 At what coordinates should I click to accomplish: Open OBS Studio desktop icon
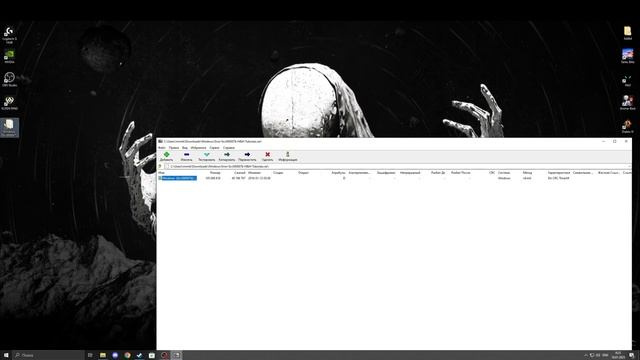point(9,79)
